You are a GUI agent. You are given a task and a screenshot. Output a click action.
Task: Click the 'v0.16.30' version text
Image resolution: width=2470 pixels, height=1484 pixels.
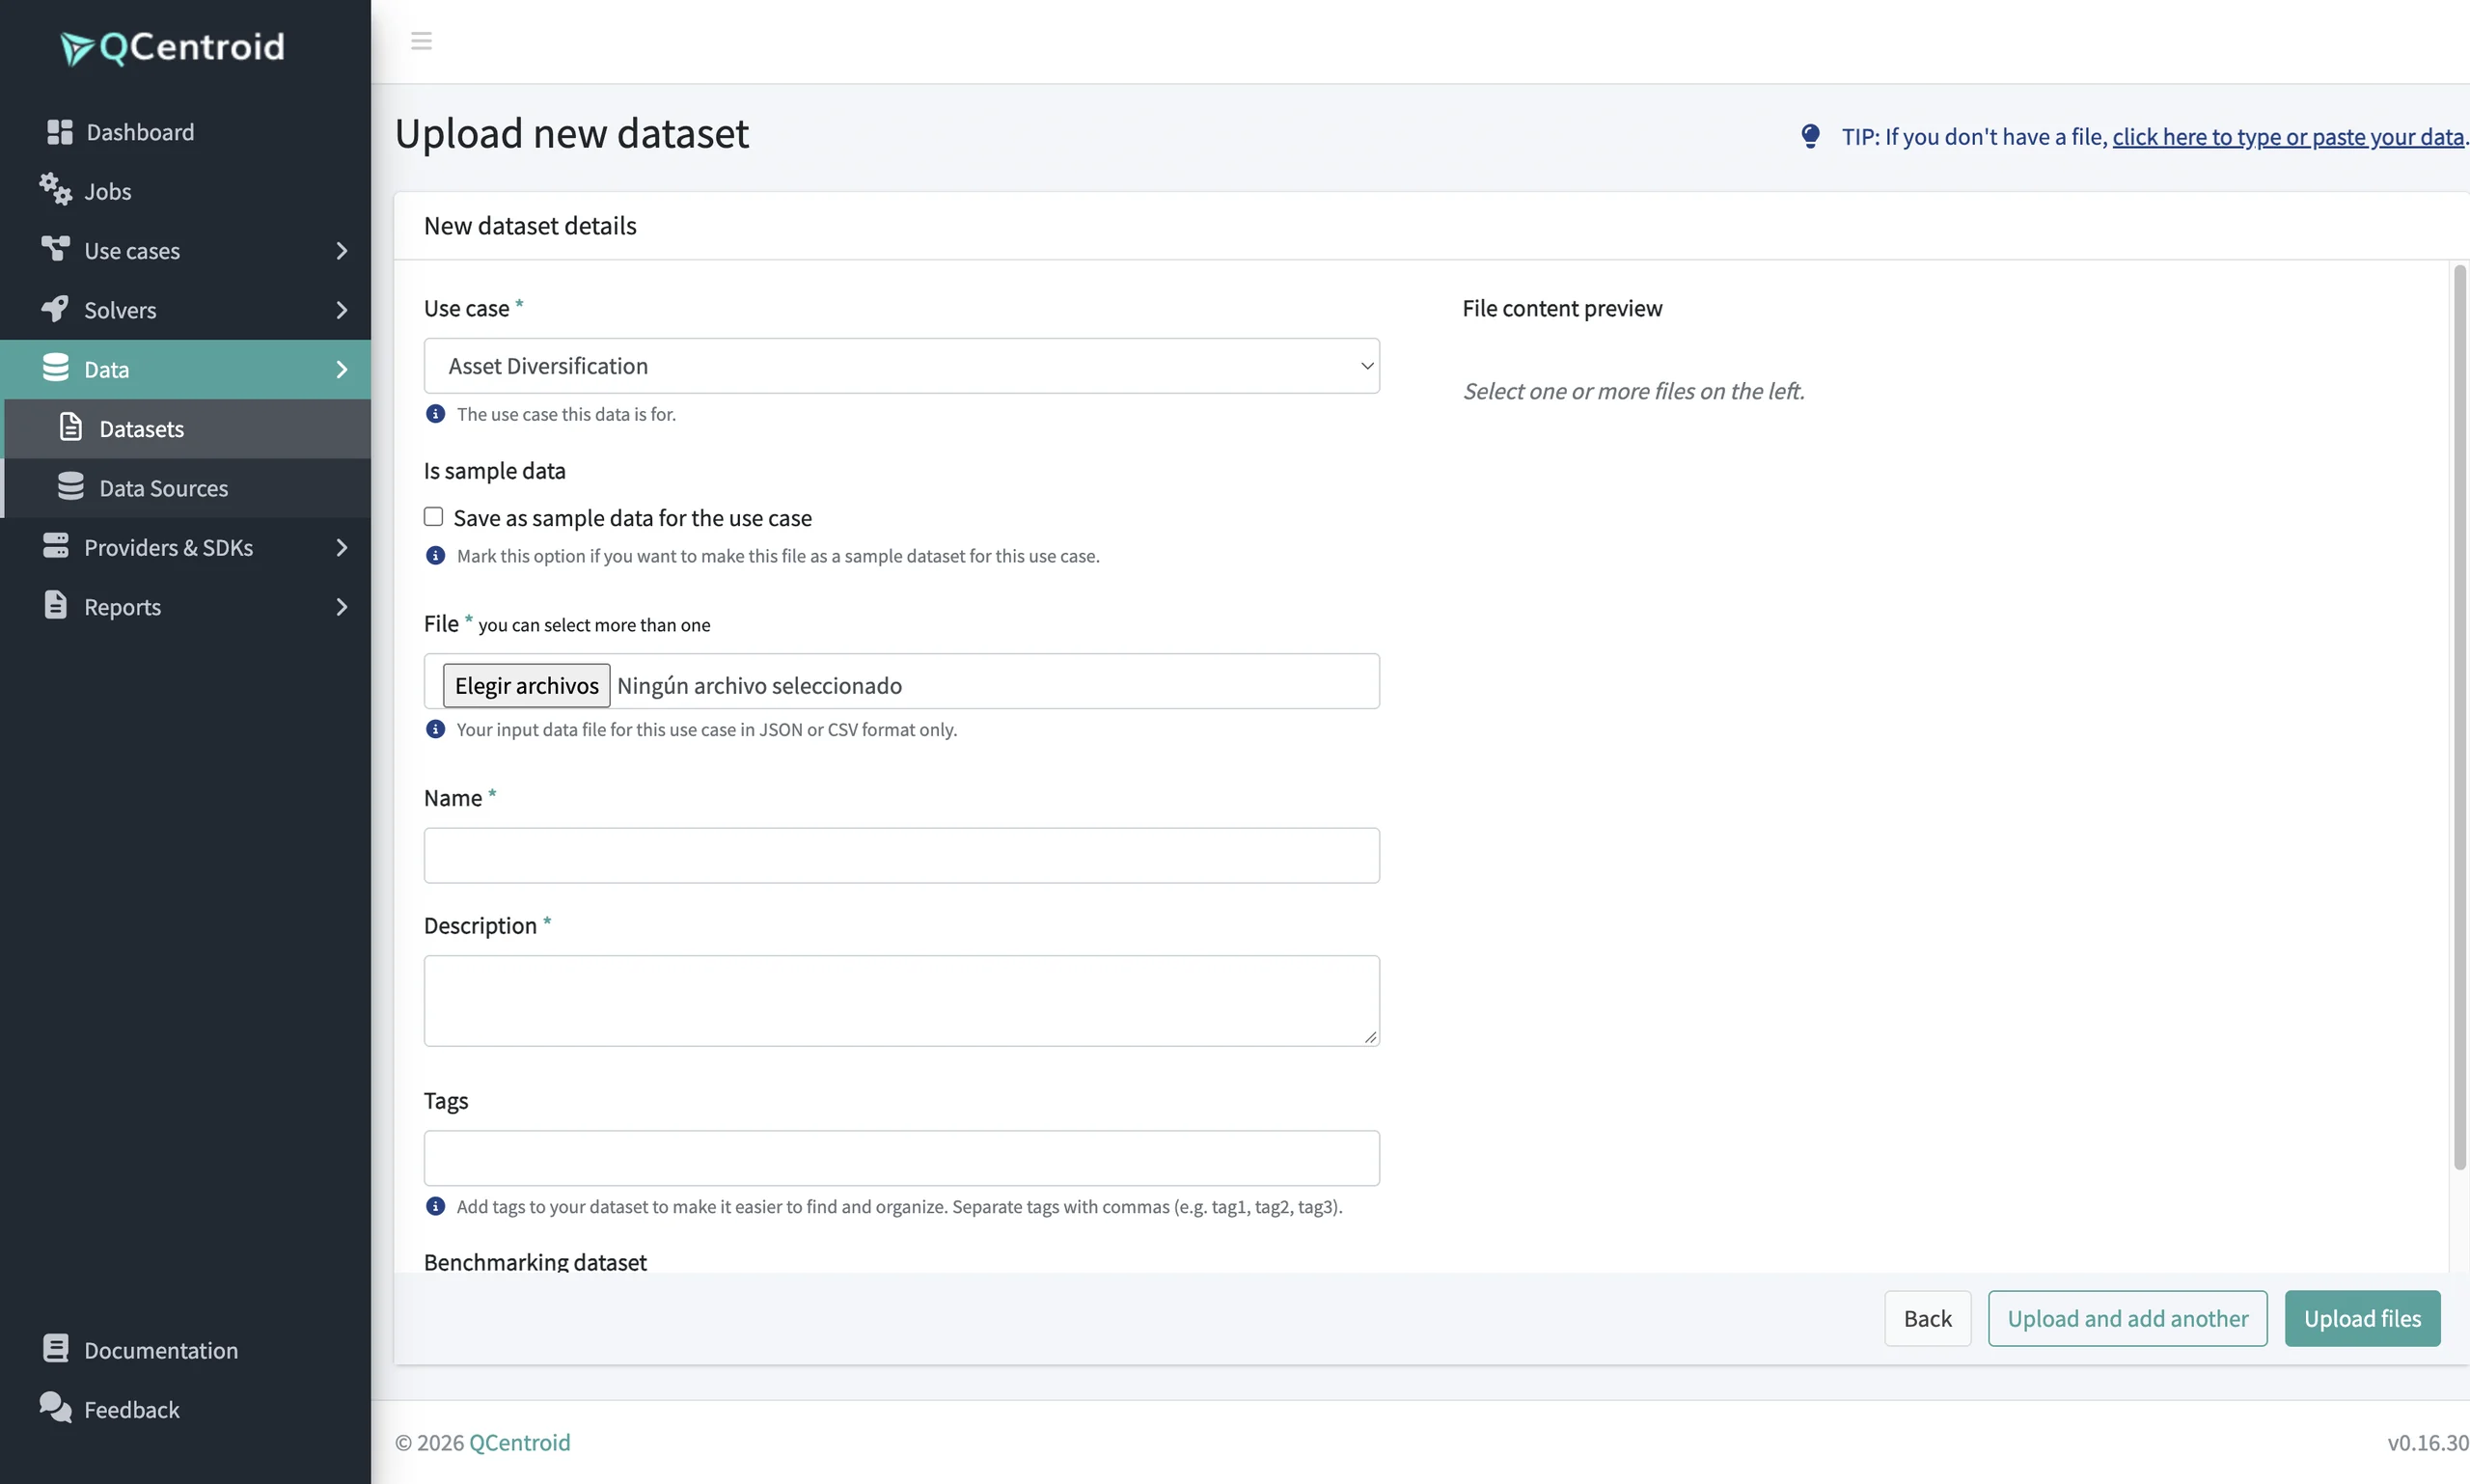[x=2428, y=1442]
